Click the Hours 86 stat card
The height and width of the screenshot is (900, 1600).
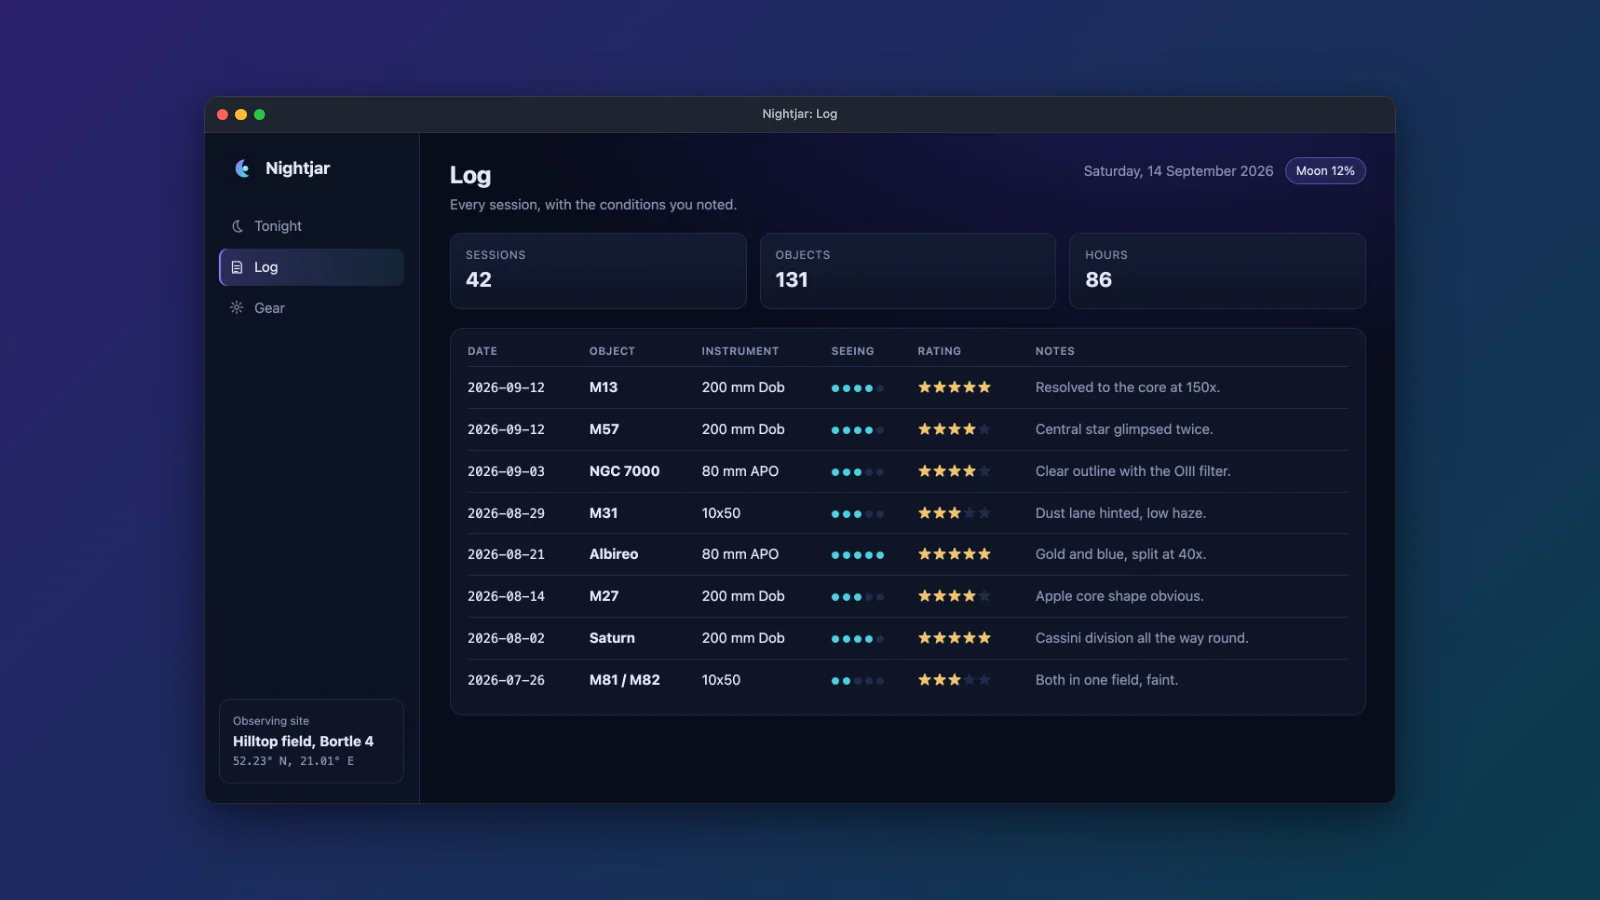[x=1217, y=271]
